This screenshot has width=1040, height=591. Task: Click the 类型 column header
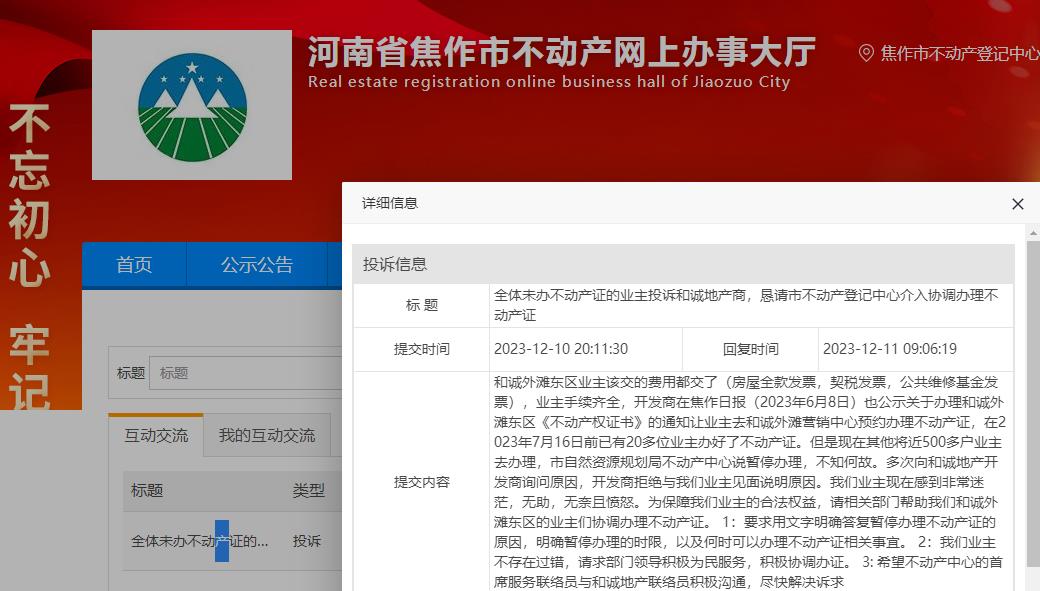click(308, 491)
